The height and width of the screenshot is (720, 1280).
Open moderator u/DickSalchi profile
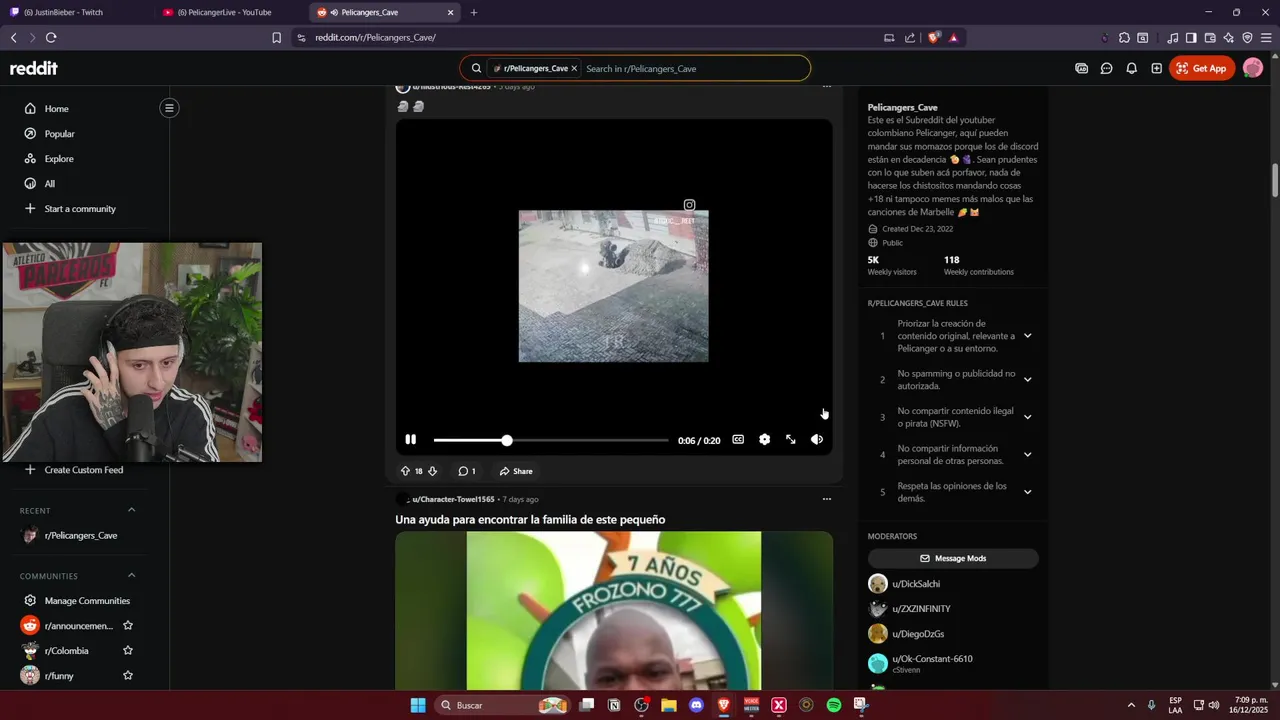(x=916, y=584)
